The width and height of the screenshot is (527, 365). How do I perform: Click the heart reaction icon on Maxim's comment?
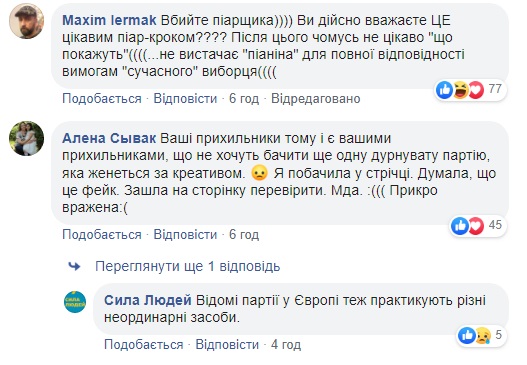[476, 90]
